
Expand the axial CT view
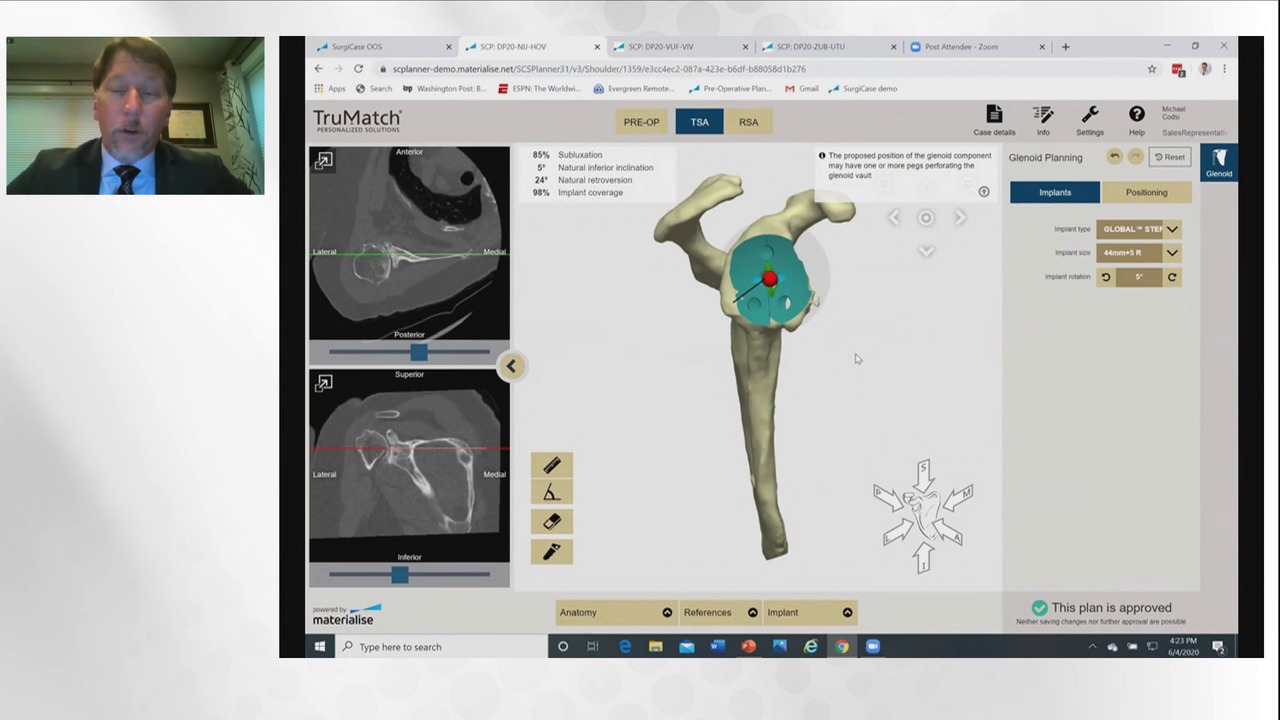(x=323, y=160)
